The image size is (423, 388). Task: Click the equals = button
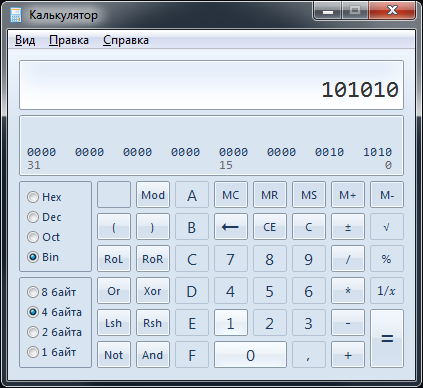tap(387, 339)
